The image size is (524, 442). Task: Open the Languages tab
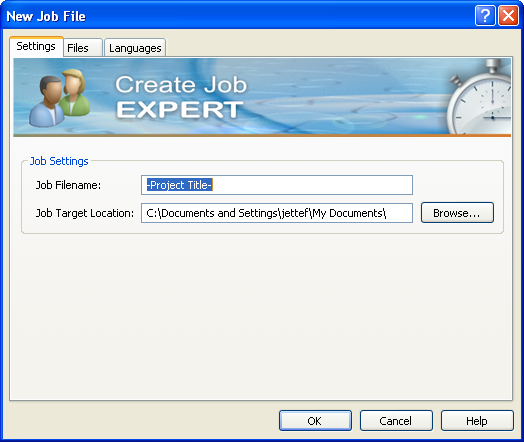[135, 48]
